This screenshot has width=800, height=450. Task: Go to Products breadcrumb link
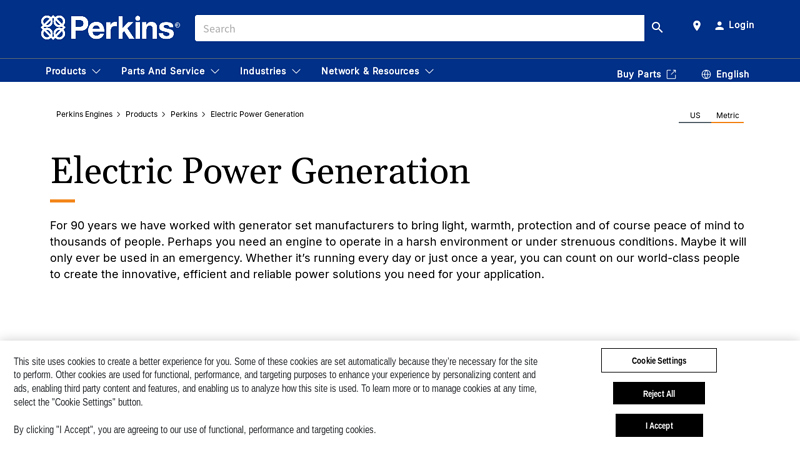tap(141, 114)
